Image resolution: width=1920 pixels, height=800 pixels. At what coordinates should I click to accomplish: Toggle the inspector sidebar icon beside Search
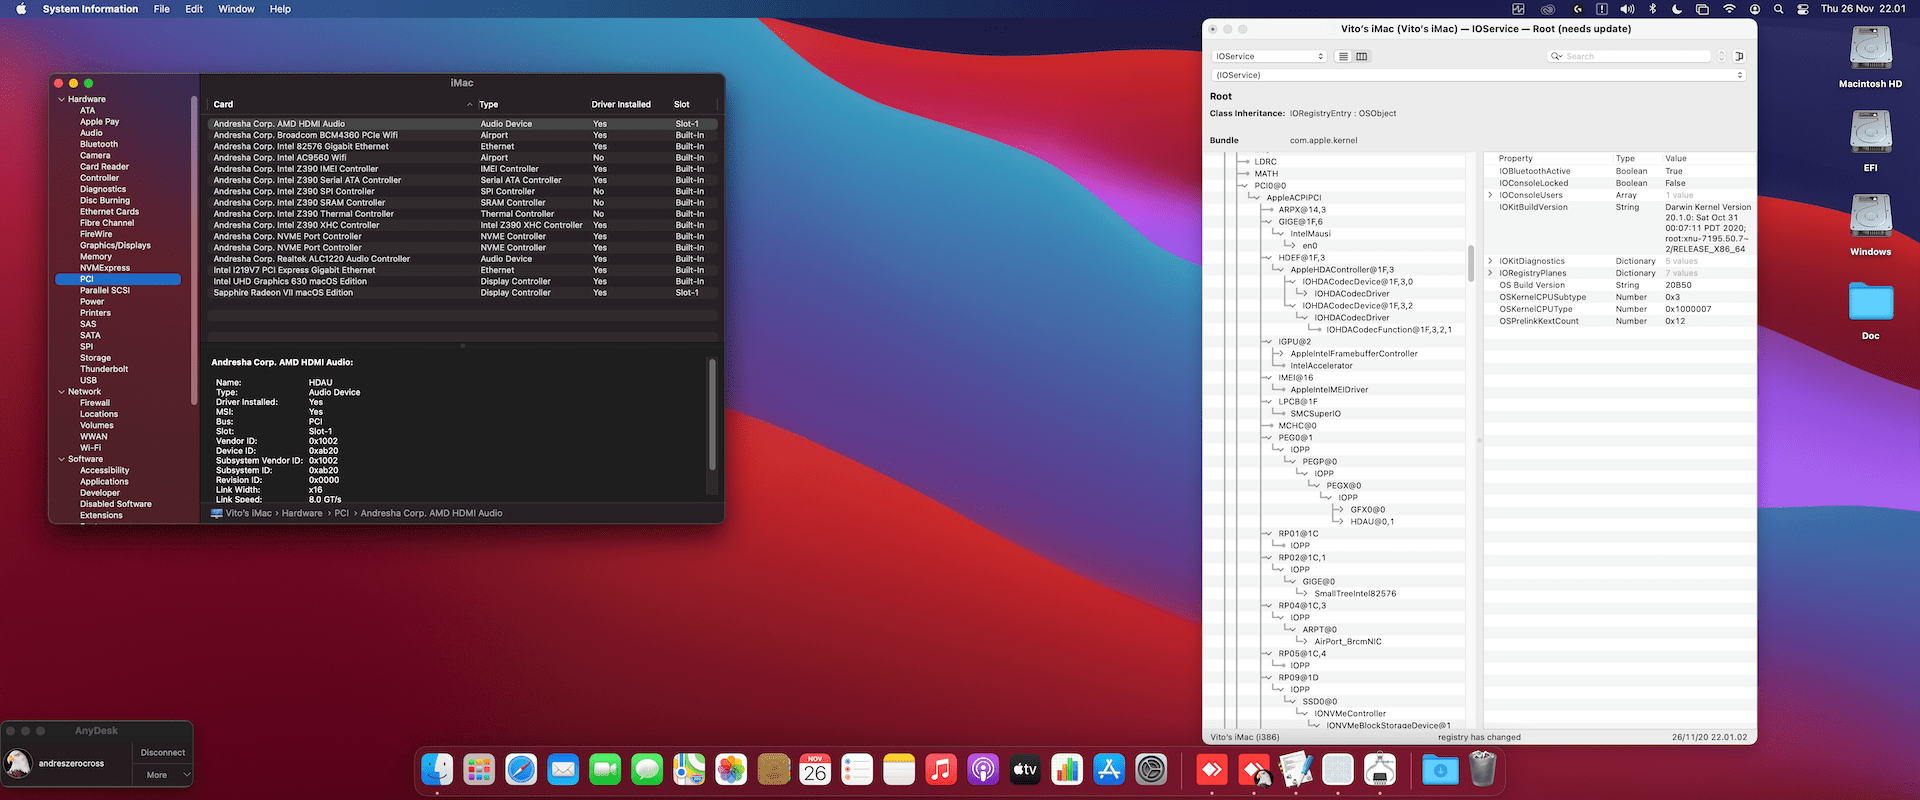pos(1739,56)
